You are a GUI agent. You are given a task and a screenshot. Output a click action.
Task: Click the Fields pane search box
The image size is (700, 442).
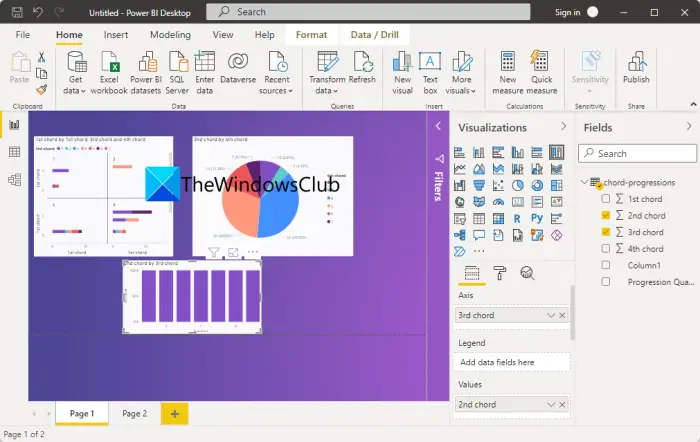pyautogui.click(x=637, y=153)
